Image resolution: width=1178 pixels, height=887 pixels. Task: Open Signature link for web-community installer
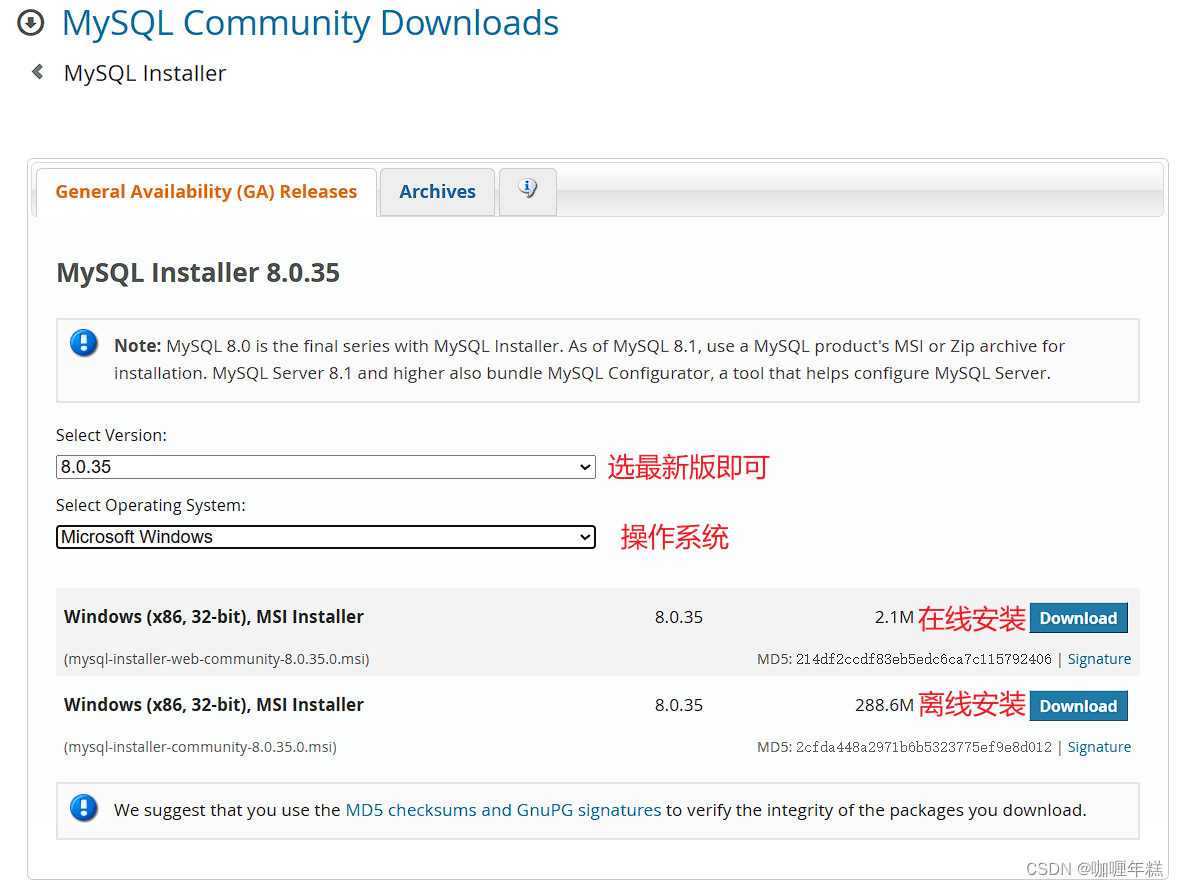pos(1099,659)
